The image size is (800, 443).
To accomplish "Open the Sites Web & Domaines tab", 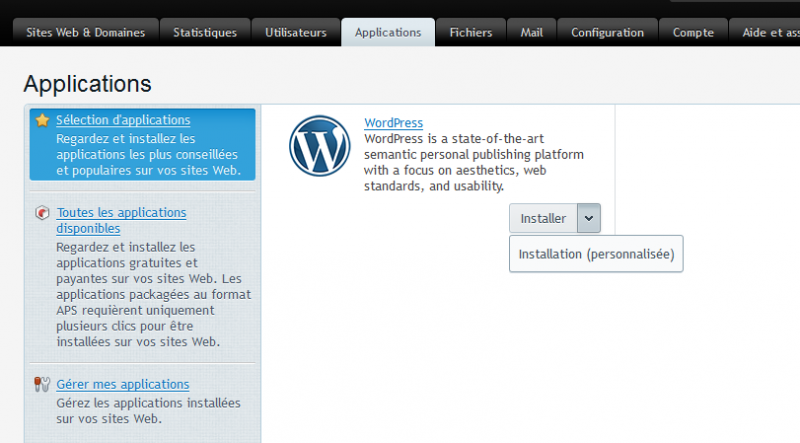I will [x=86, y=33].
